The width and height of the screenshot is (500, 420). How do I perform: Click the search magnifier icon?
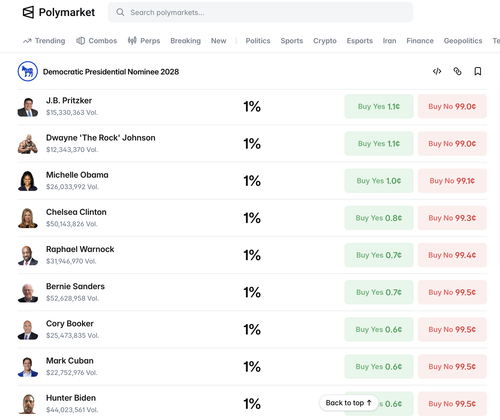[x=120, y=12]
